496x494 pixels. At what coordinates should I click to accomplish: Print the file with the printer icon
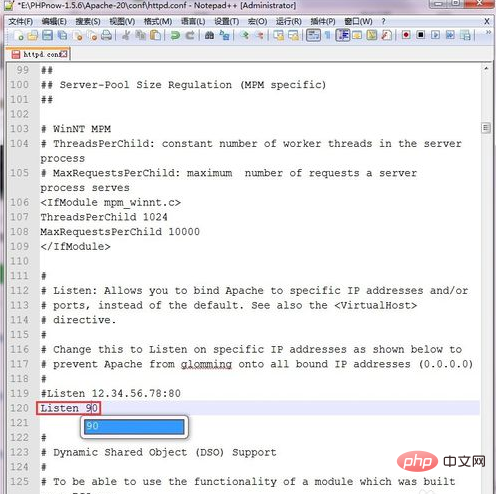pos(106,35)
